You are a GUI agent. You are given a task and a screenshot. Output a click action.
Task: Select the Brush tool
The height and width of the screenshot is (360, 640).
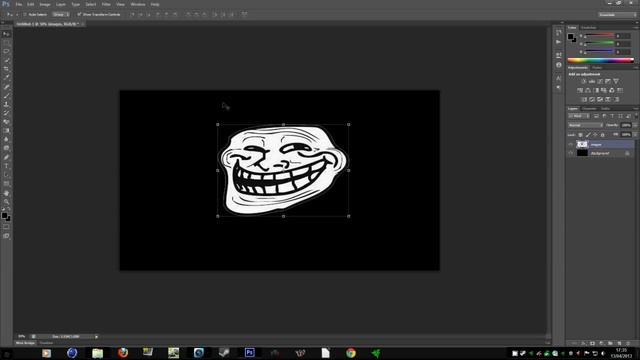(6, 96)
